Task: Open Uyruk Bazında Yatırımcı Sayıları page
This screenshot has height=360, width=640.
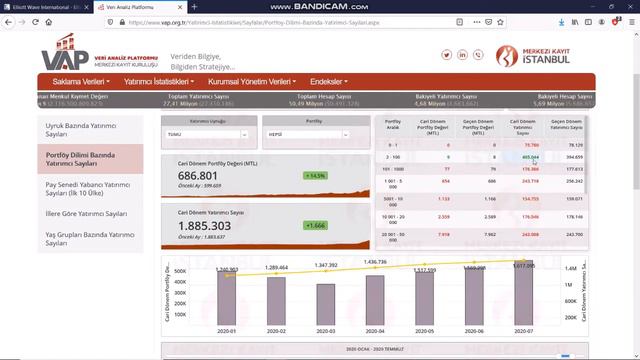Action: (x=90, y=130)
